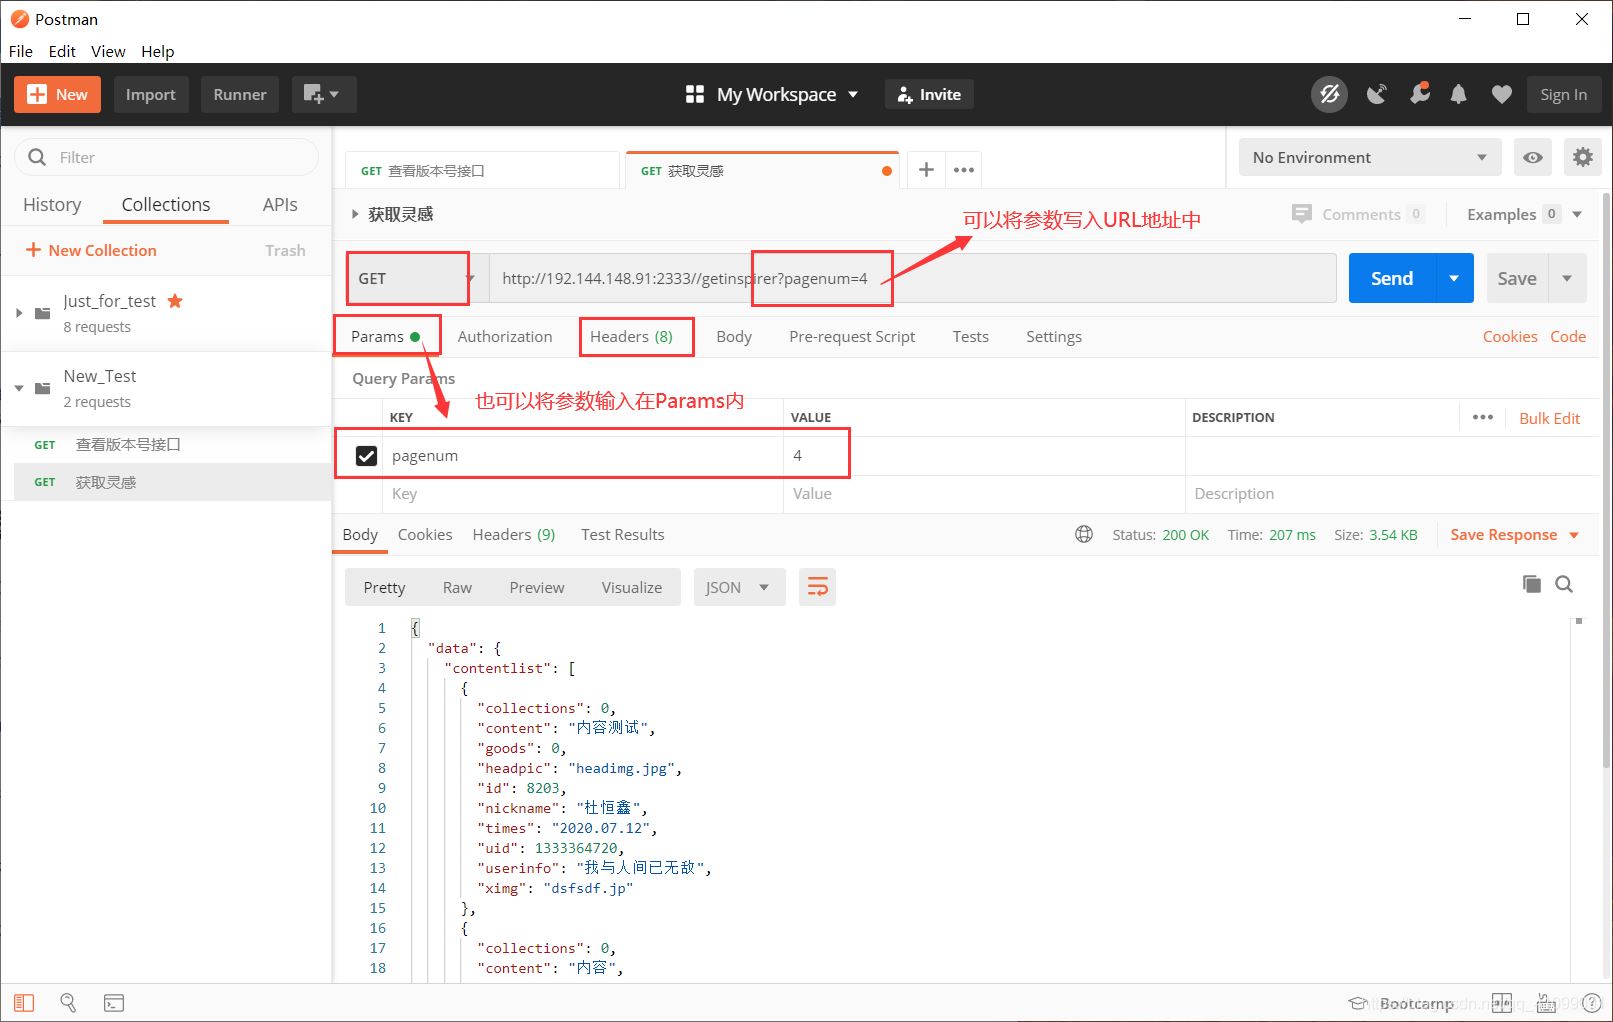The height and width of the screenshot is (1022, 1613).
Task: Open the Authorization tab
Action: (505, 336)
